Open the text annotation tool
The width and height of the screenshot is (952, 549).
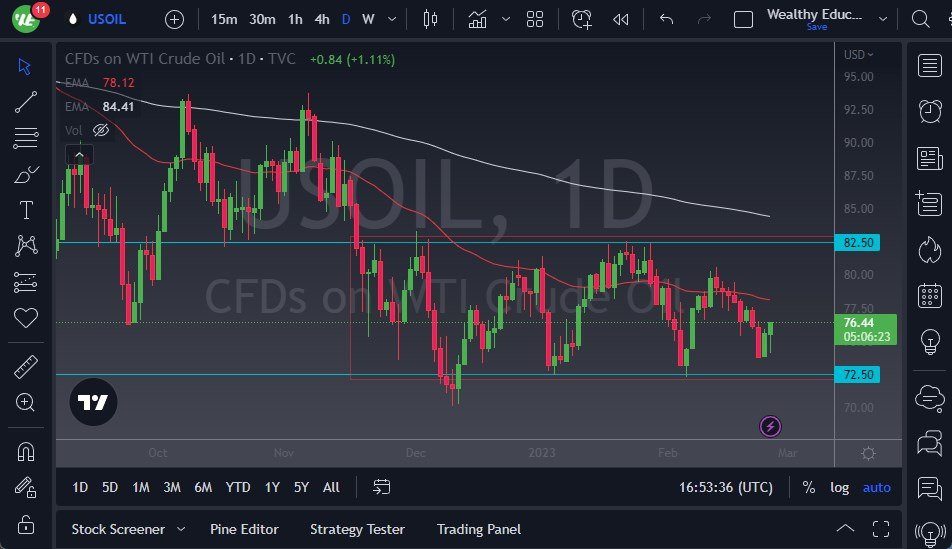(26, 210)
